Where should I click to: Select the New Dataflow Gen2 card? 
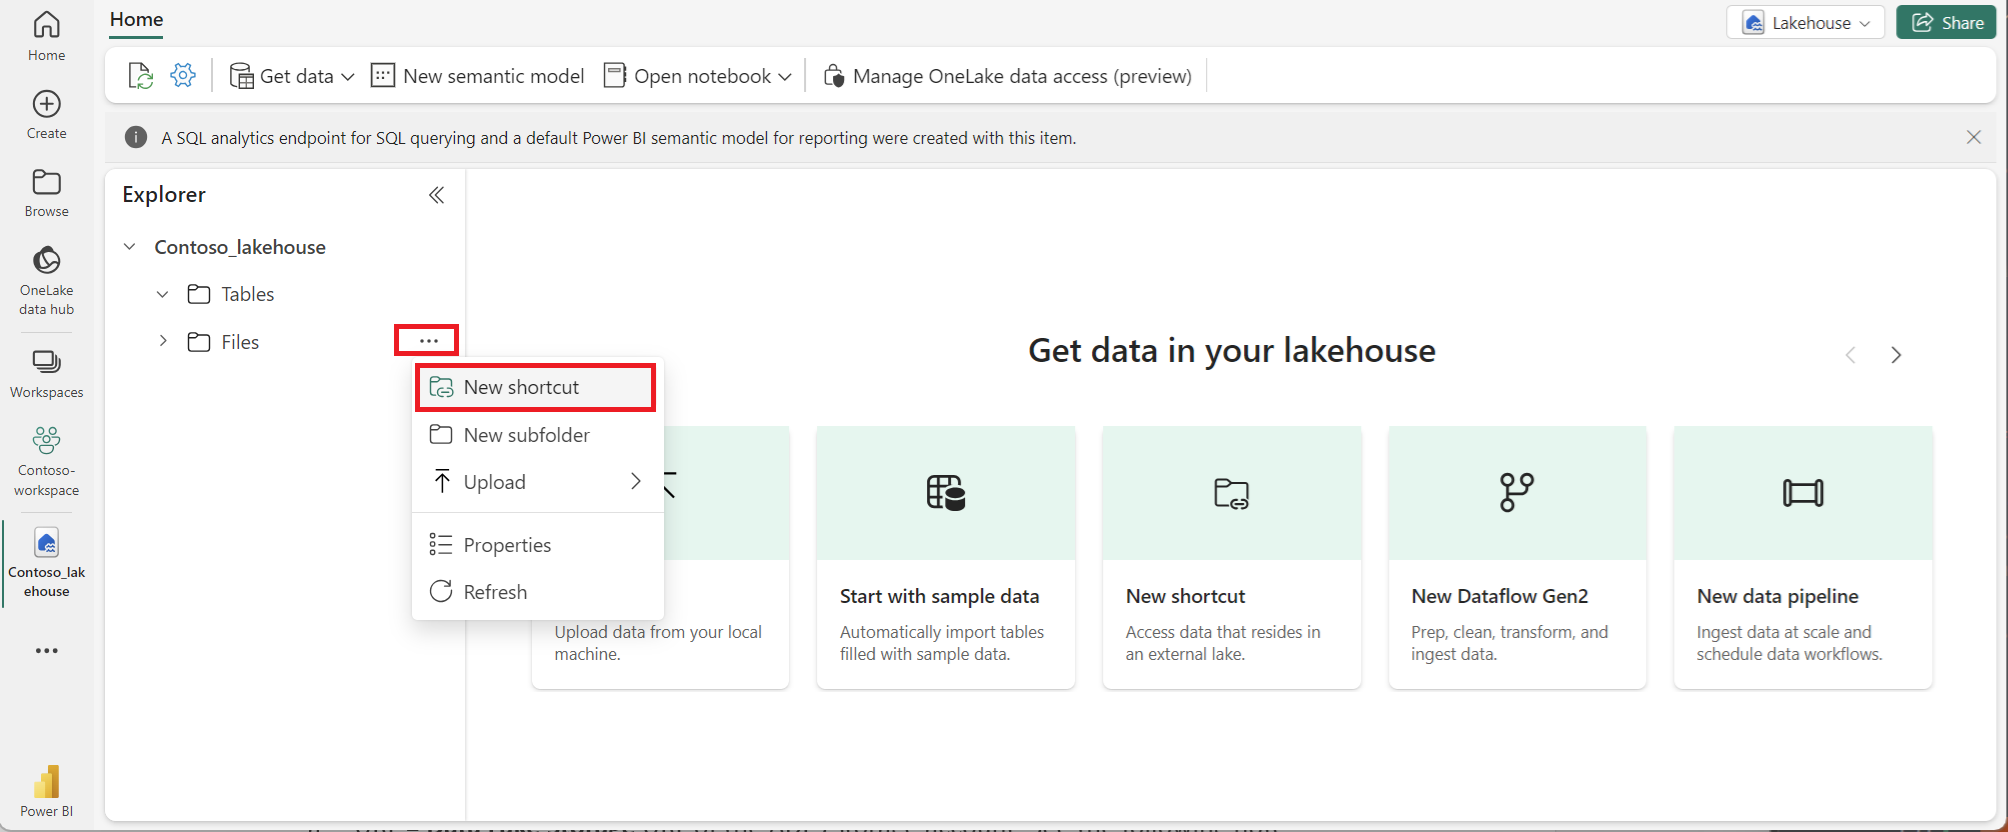[1517, 557]
